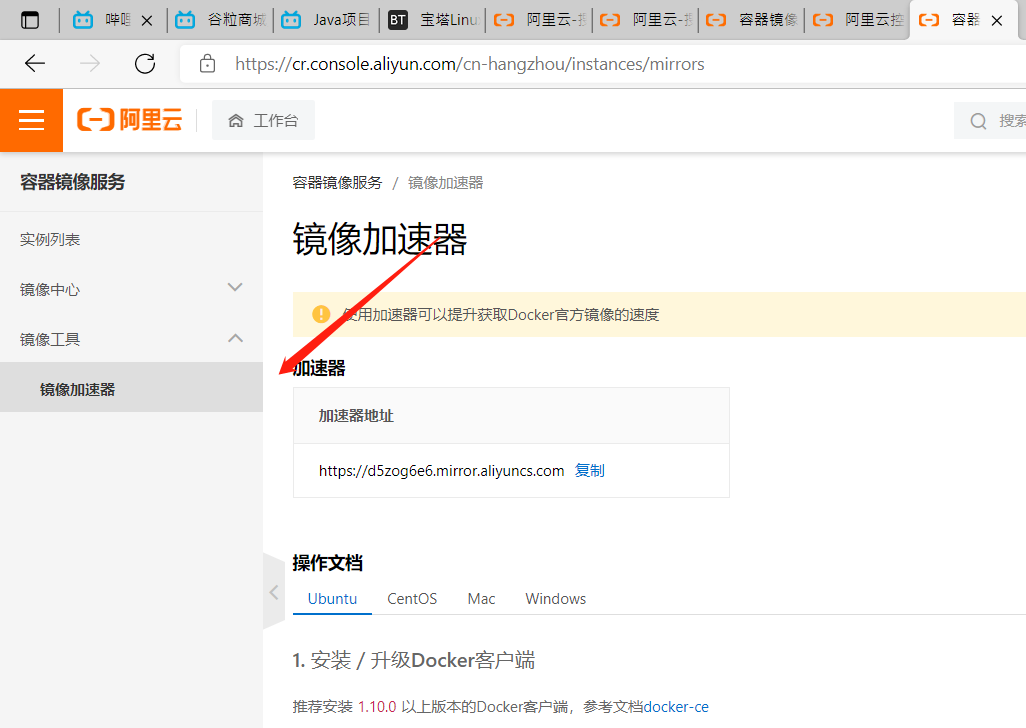This screenshot has width=1026, height=728.
Task: Open the Windows operation docs tab
Action: coord(554,598)
